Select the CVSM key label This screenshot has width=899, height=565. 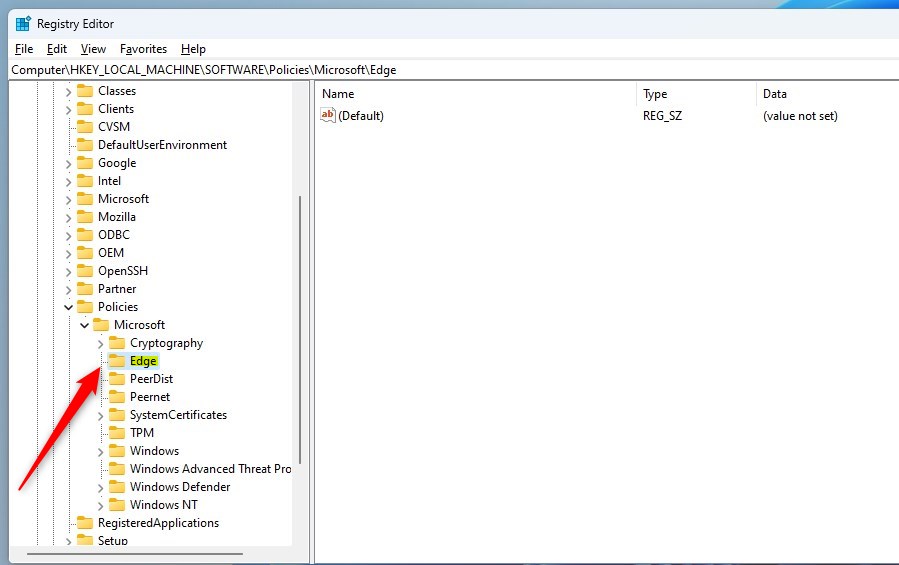tap(114, 127)
